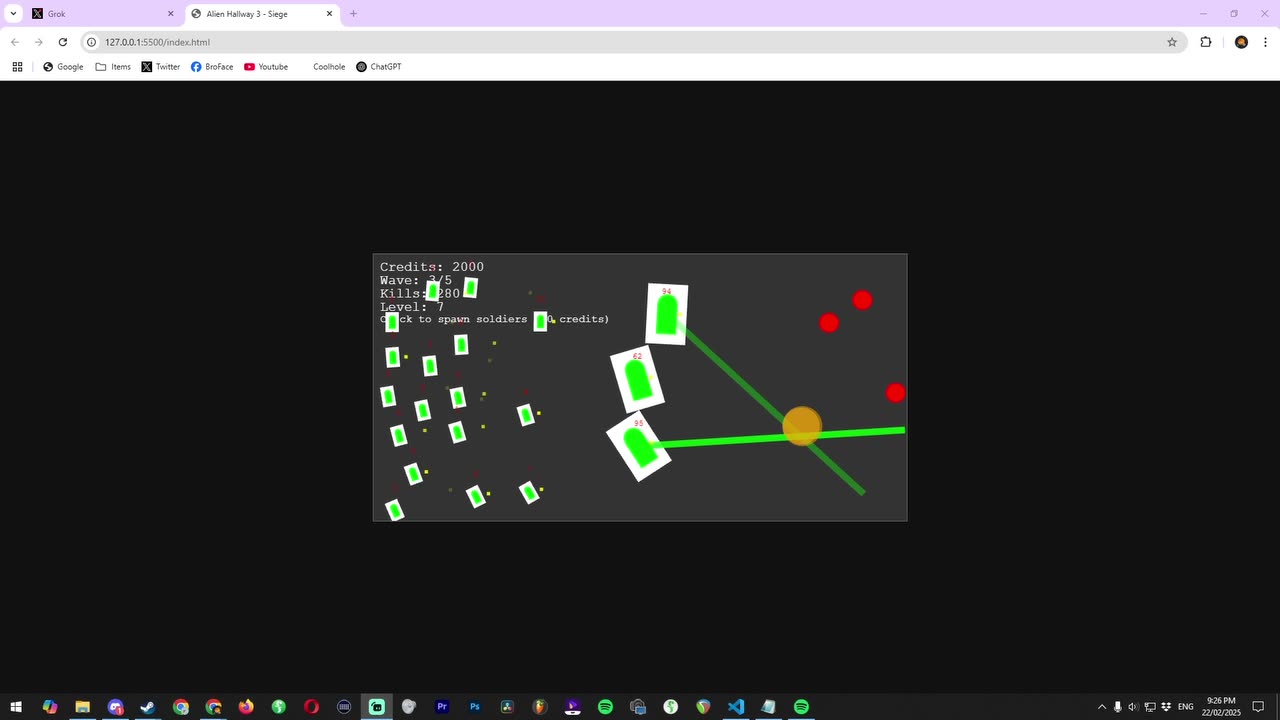Image resolution: width=1280 pixels, height=720 pixels.
Task: Click the Kills: 280 counter text
Action: [420, 294]
